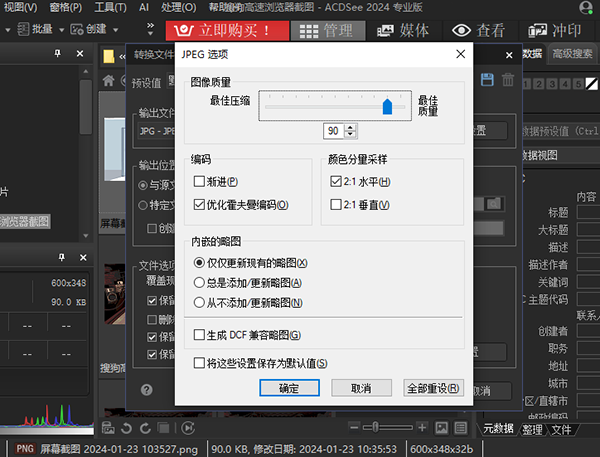
Task: Click left panel scroll down arrow
Action: pyautogui.click(x=86, y=236)
